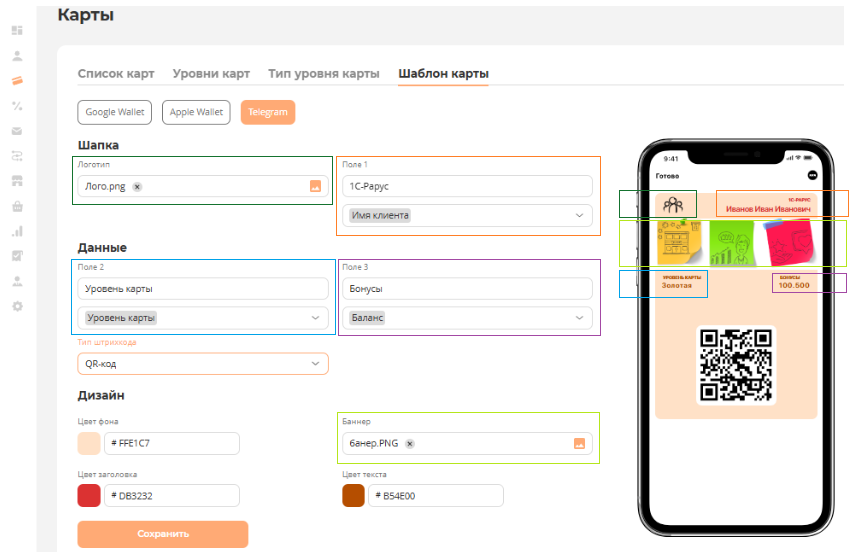Open the dashboard icon in the sidebar
858x552 pixels.
pyautogui.click(x=17, y=31)
